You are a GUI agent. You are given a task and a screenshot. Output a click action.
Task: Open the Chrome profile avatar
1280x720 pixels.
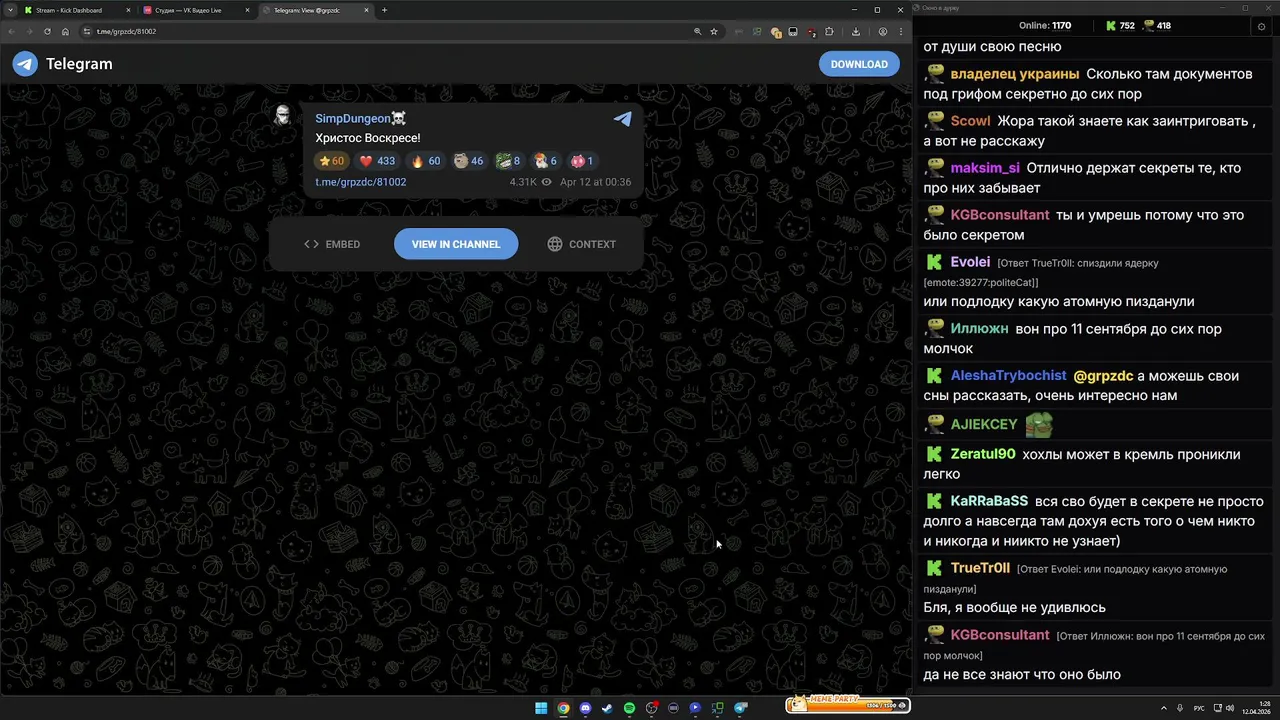[883, 31]
